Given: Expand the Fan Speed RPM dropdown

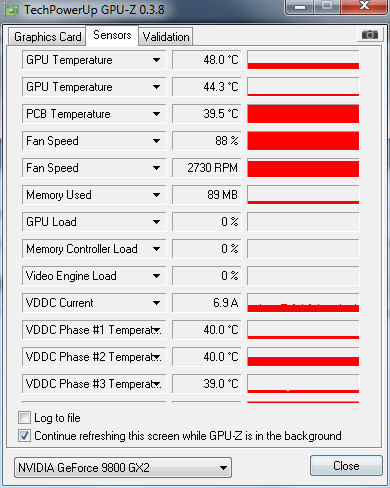Looking at the screenshot, I should click(156, 168).
